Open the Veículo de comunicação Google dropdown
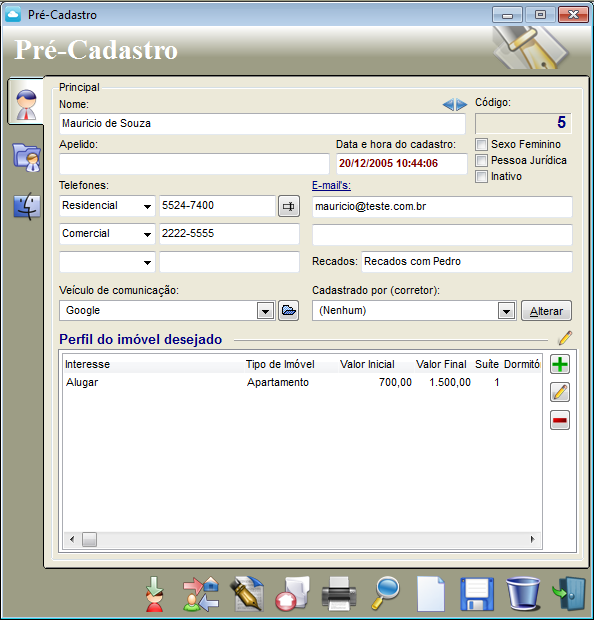This screenshot has width=594, height=620. (265, 311)
